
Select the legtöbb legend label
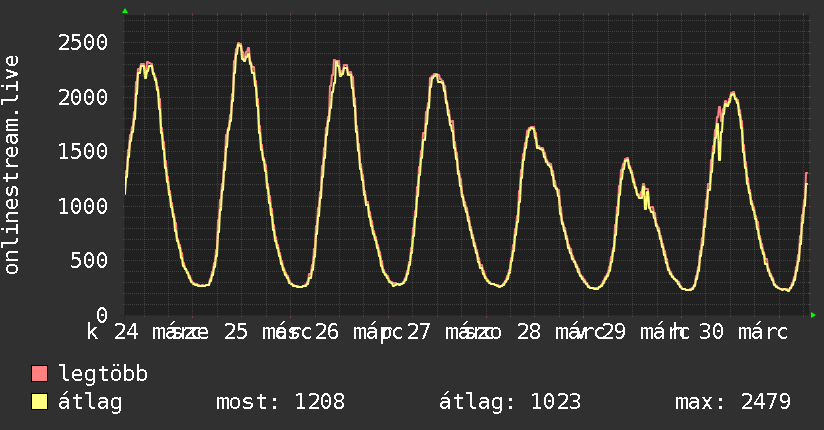(x=103, y=373)
